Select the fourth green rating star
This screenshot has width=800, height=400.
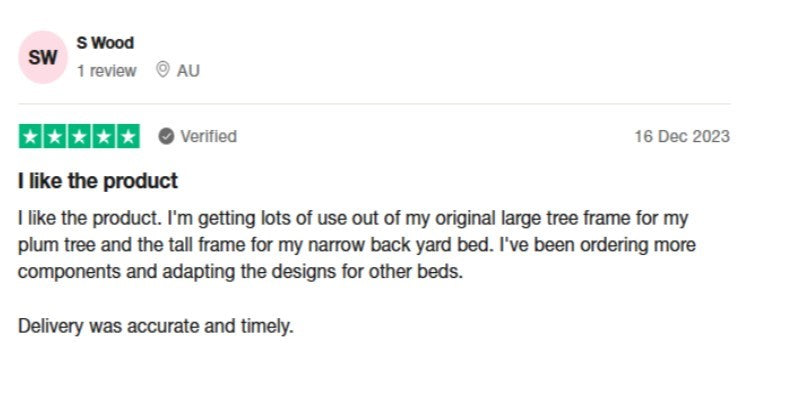tap(104, 136)
